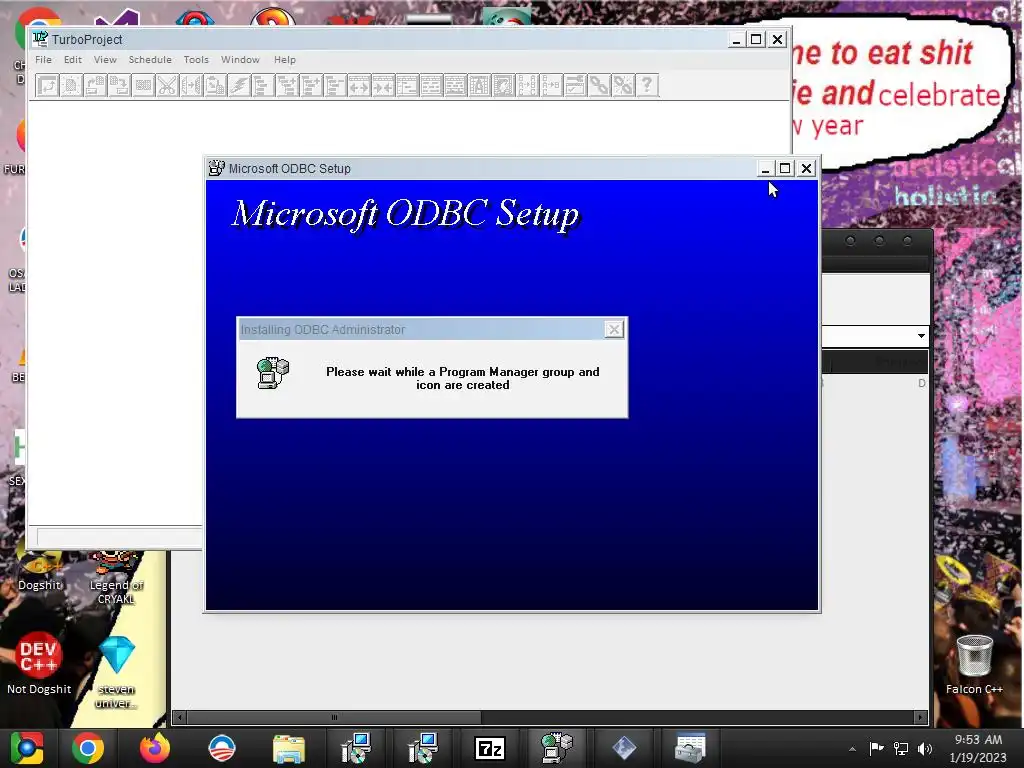Click the blue diamond taskbar icon
This screenshot has height=768, width=1024.
tap(624, 748)
